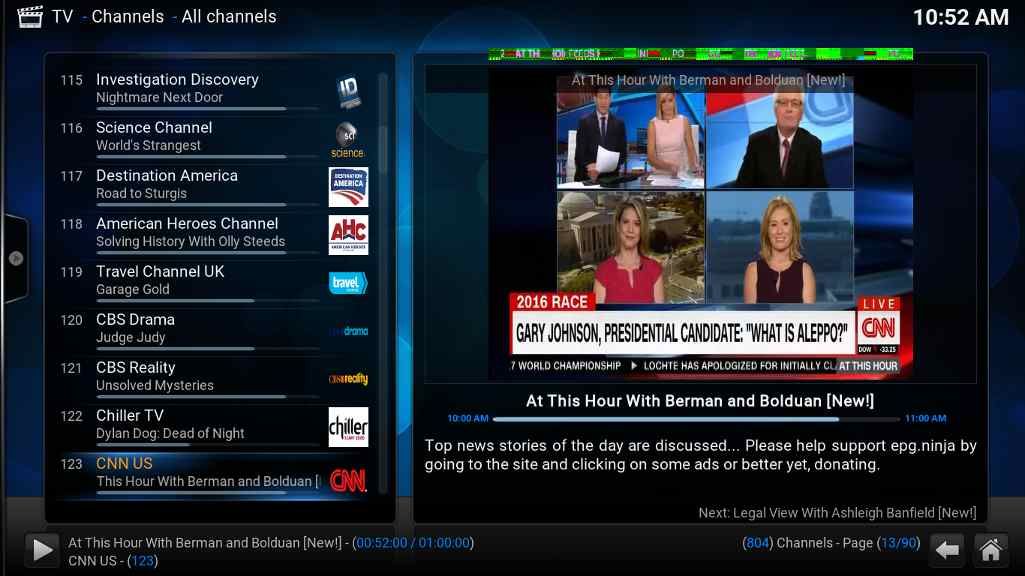Image resolution: width=1025 pixels, height=576 pixels.
Task: Click the CBS Drama logo
Action: (349, 331)
